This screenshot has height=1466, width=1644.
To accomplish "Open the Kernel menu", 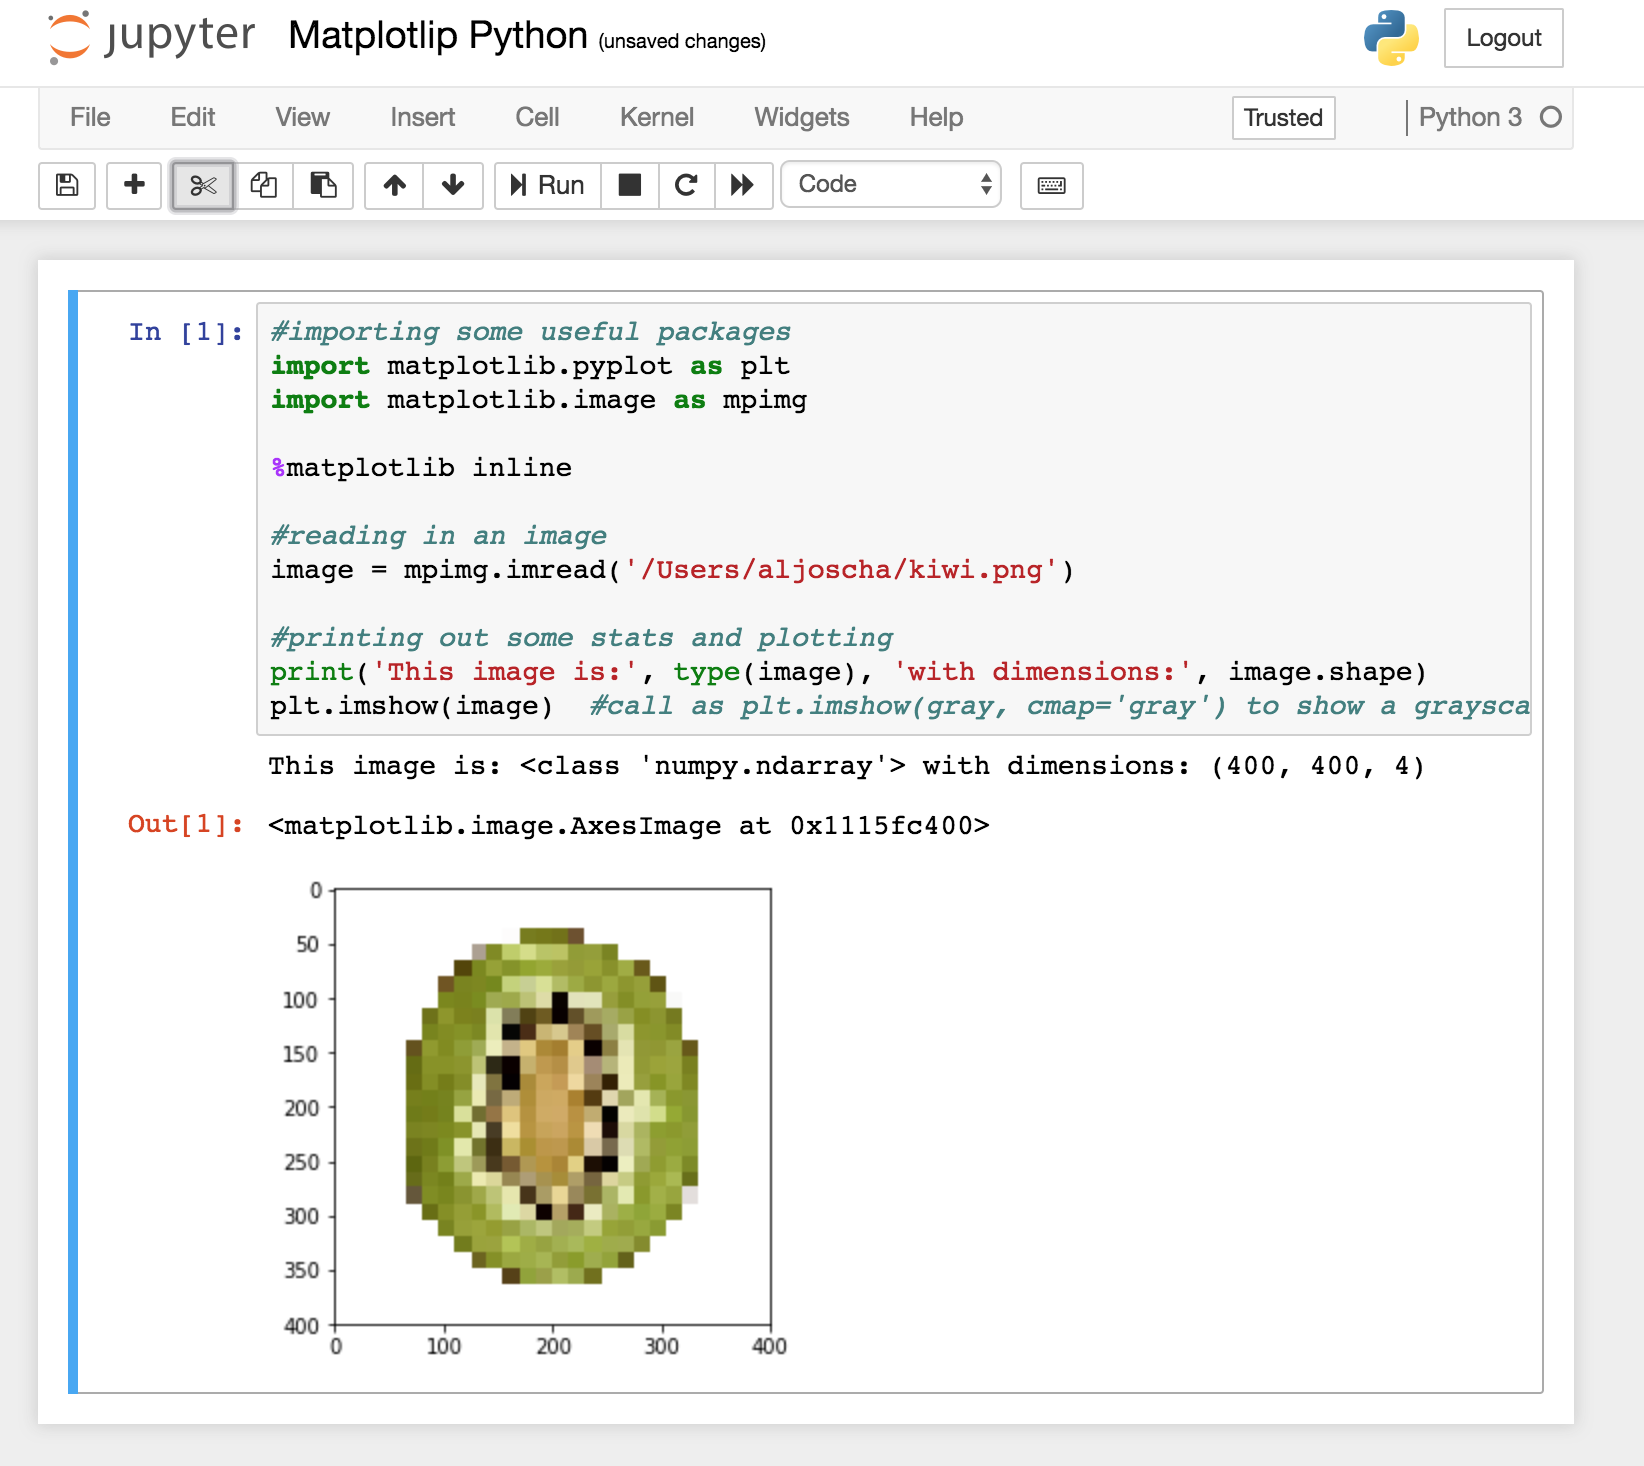I will (x=657, y=117).
